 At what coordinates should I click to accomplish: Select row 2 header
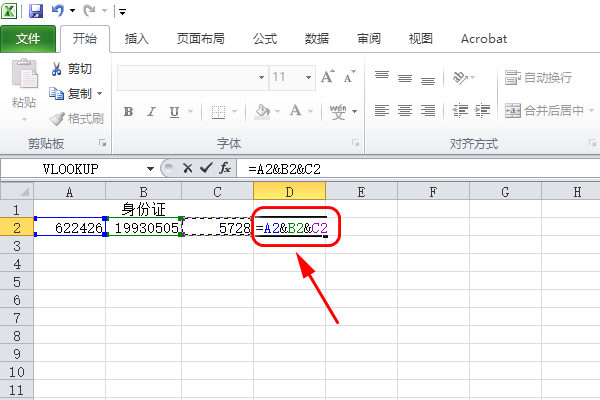(17, 228)
